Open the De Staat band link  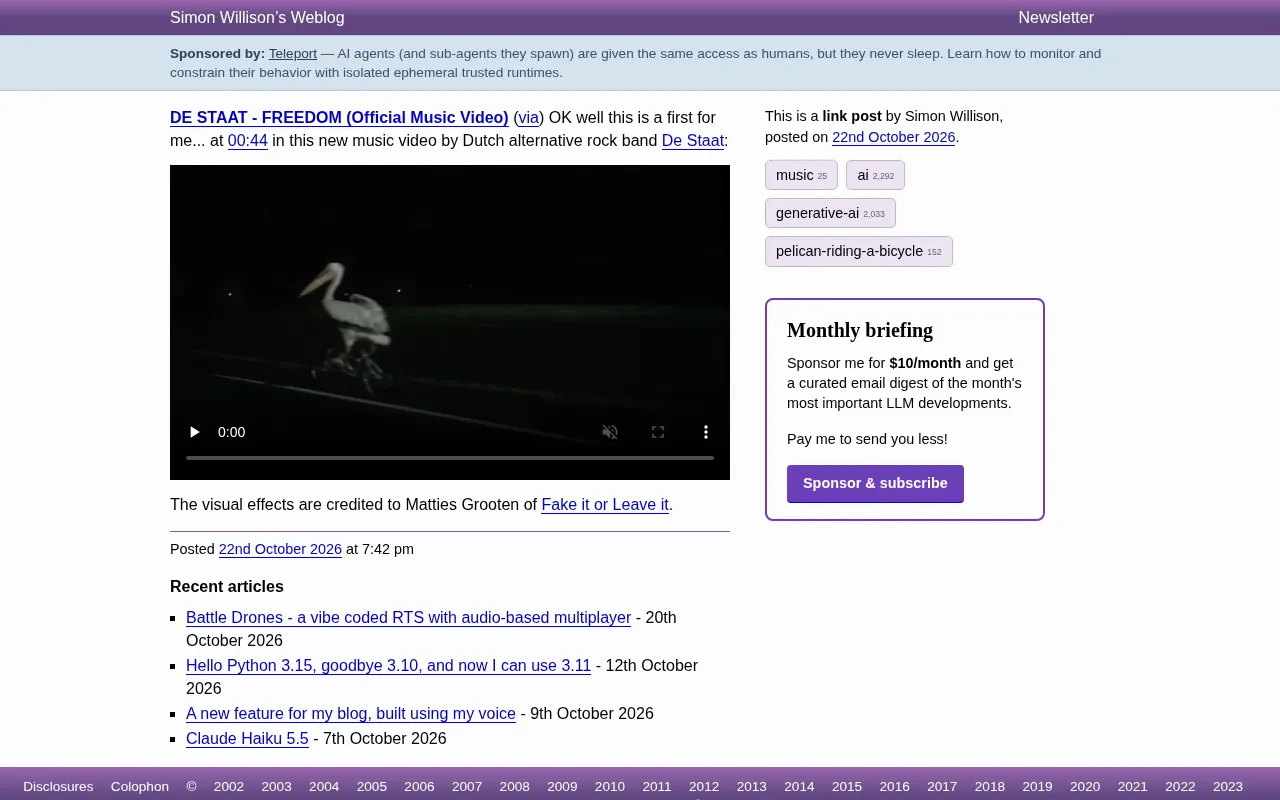(x=693, y=141)
